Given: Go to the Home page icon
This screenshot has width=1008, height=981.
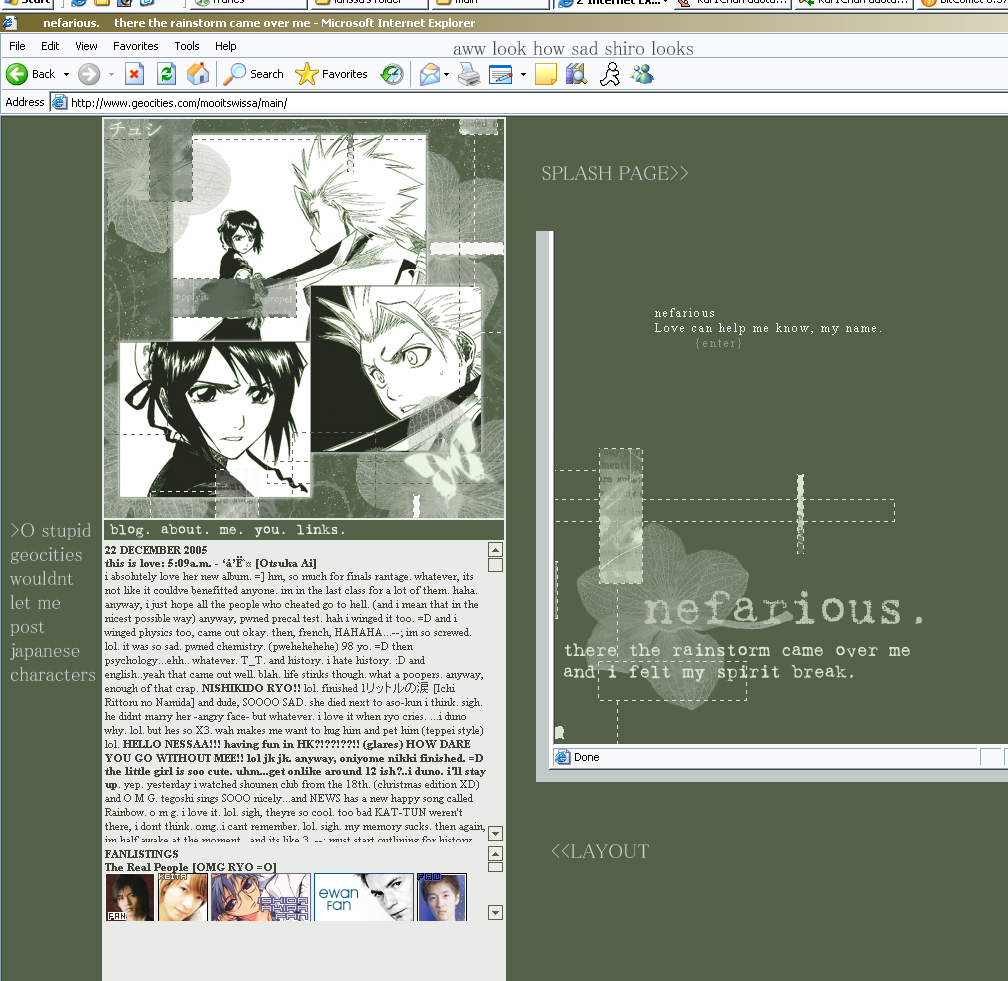Looking at the screenshot, I should pos(198,74).
